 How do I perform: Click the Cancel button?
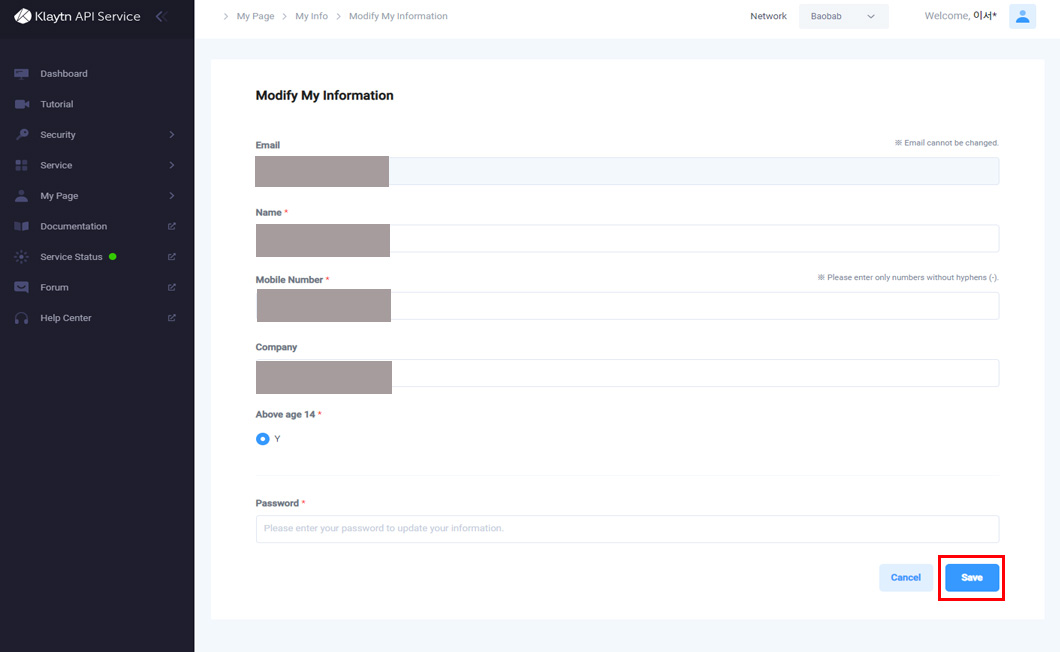tap(905, 578)
